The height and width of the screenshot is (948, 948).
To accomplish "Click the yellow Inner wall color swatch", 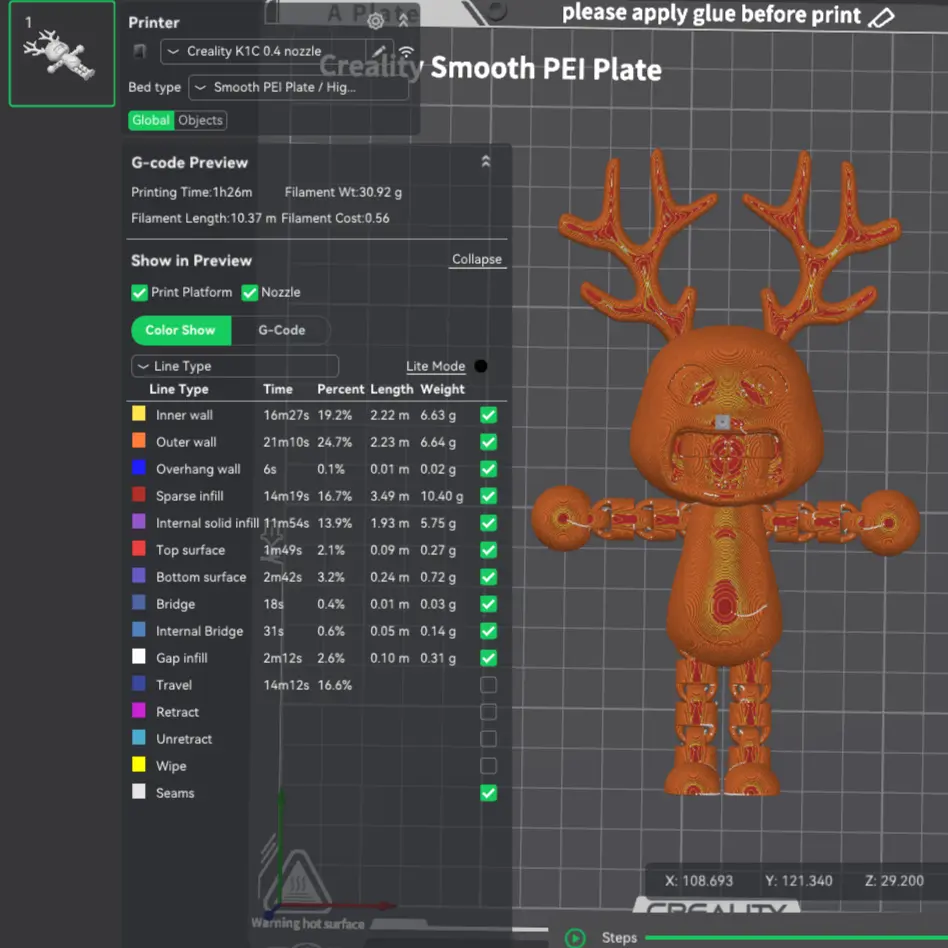I will point(138,414).
